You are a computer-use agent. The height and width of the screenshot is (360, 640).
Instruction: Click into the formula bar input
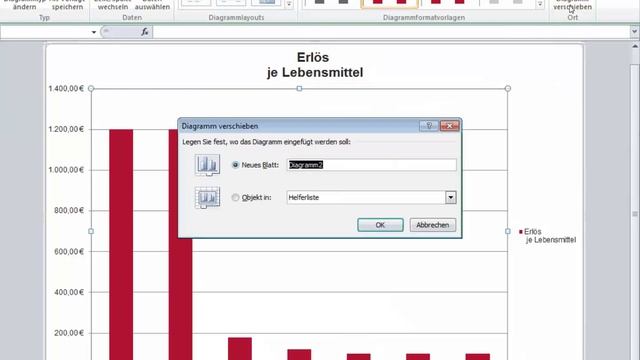391,32
